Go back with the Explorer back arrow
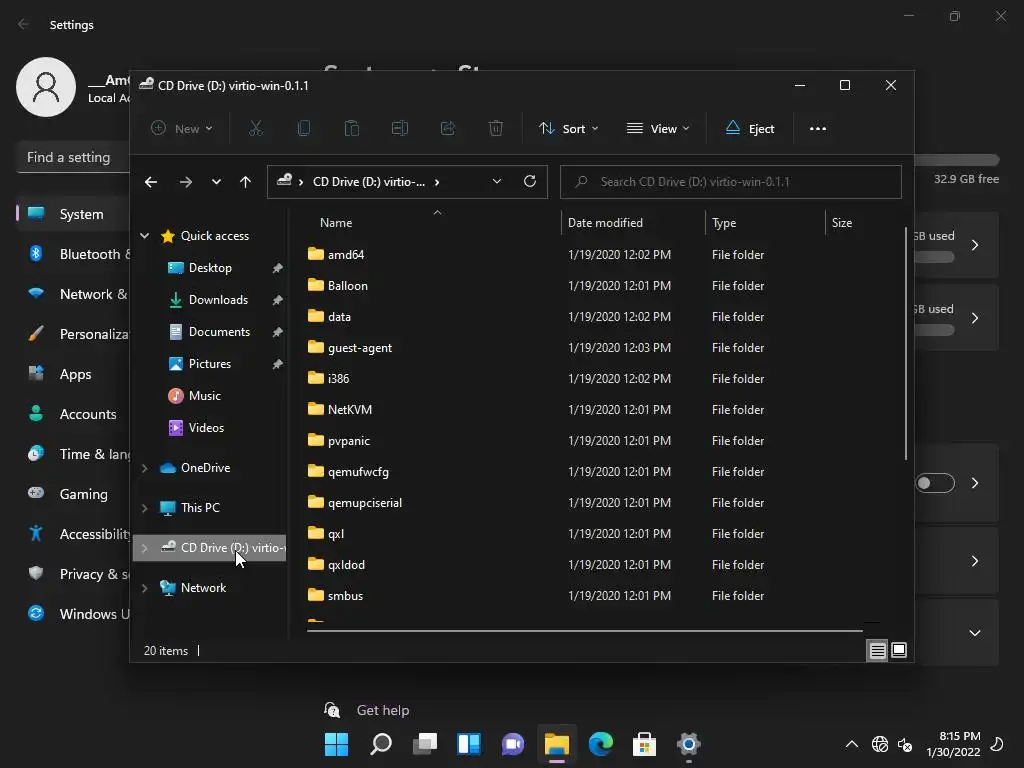 point(151,182)
